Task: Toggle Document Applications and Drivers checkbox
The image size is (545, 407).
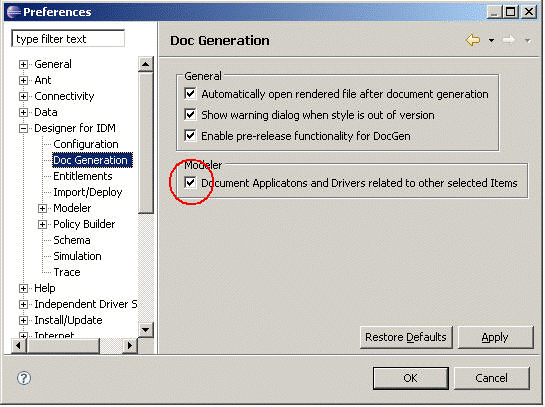Action: coord(190,183)
